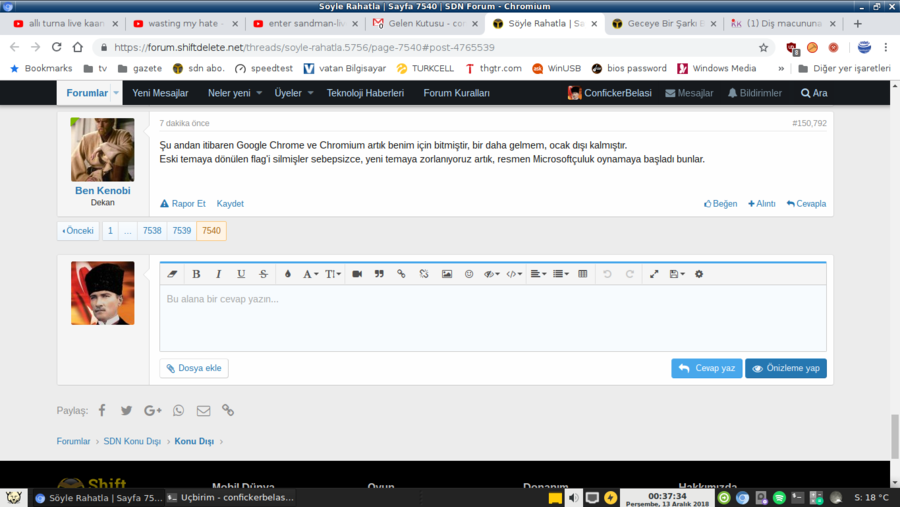900x507 pixels.
Task: Share thread by email icon
Action: pos(203,410)
